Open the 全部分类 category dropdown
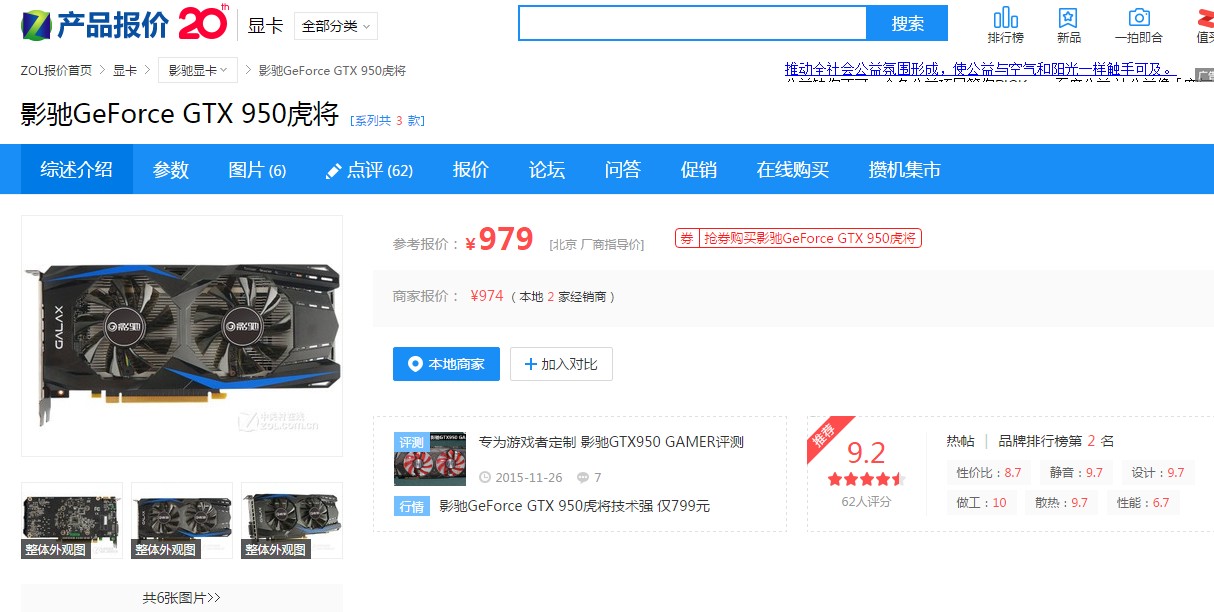Viewport: 1214px width, 612px height. [336, 26]
